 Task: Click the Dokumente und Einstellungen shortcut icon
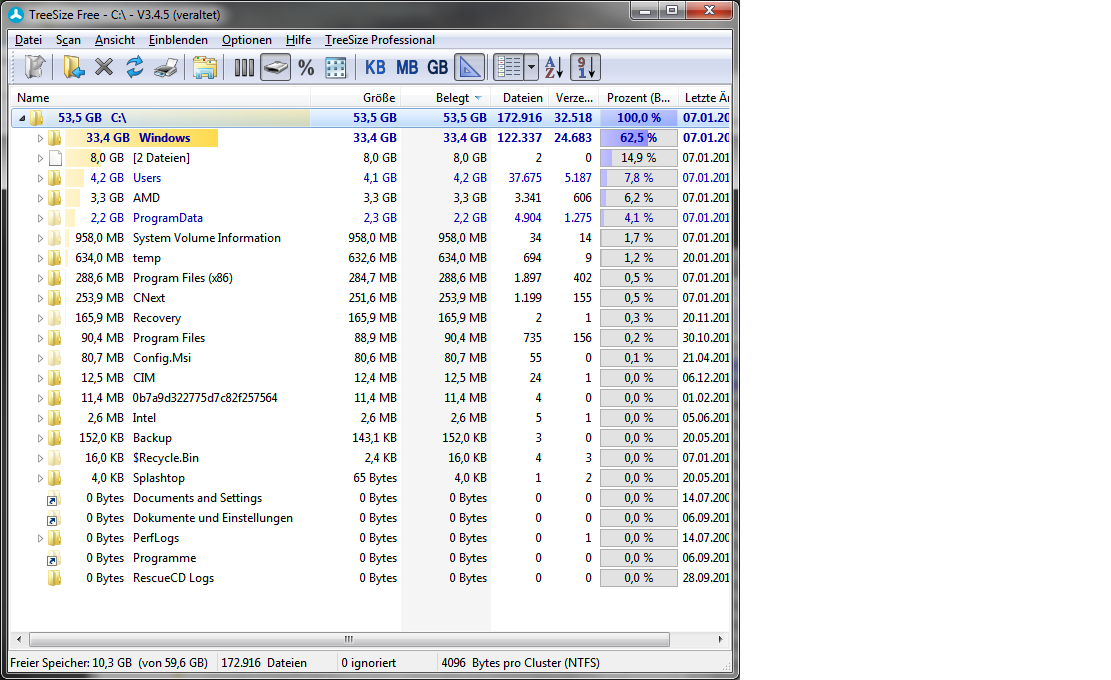click(x=55, y=518)
